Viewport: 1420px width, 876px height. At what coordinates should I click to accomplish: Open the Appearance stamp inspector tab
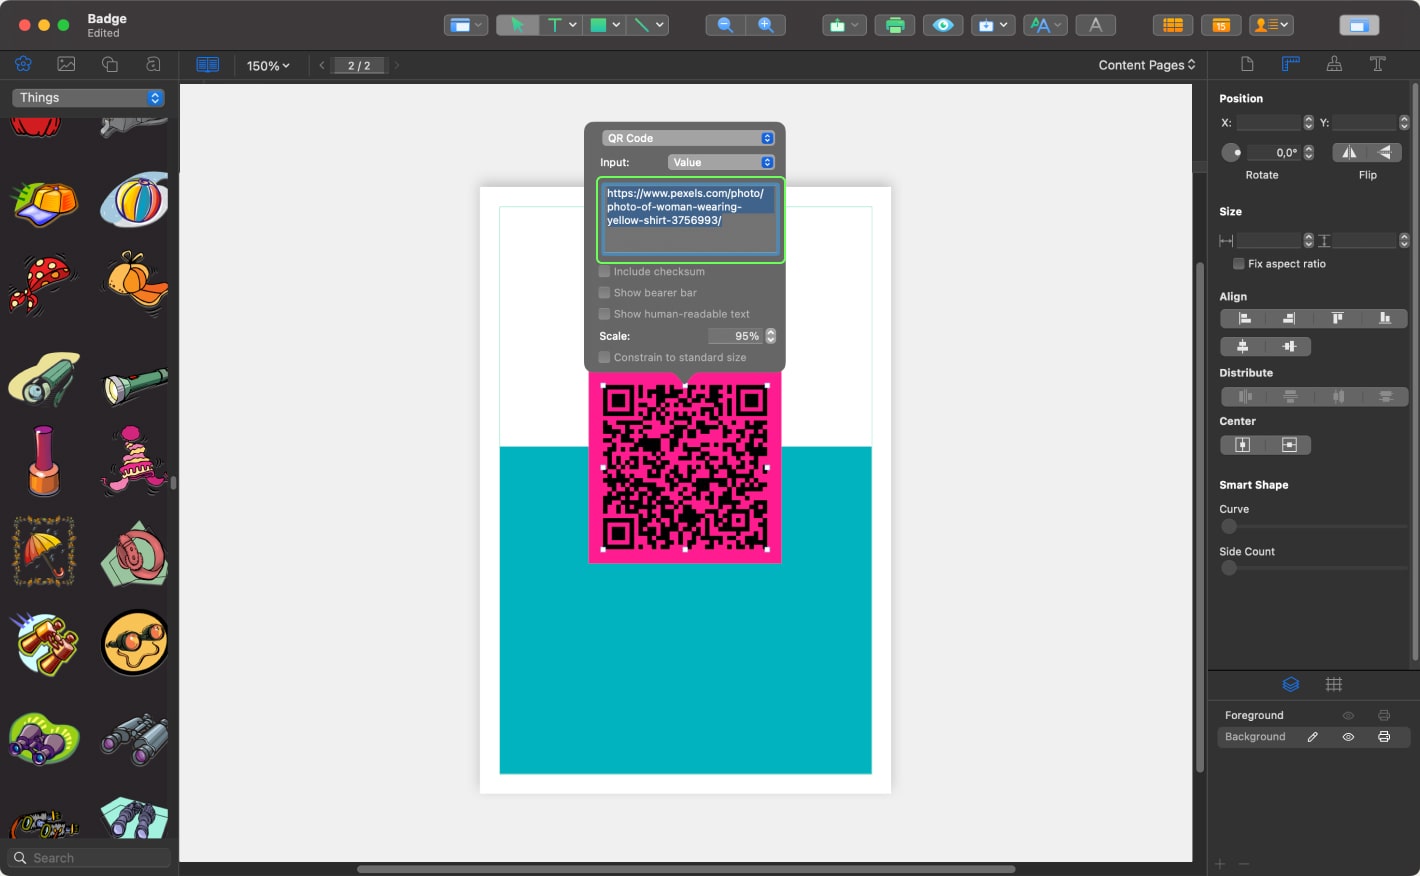point(1334,64)
